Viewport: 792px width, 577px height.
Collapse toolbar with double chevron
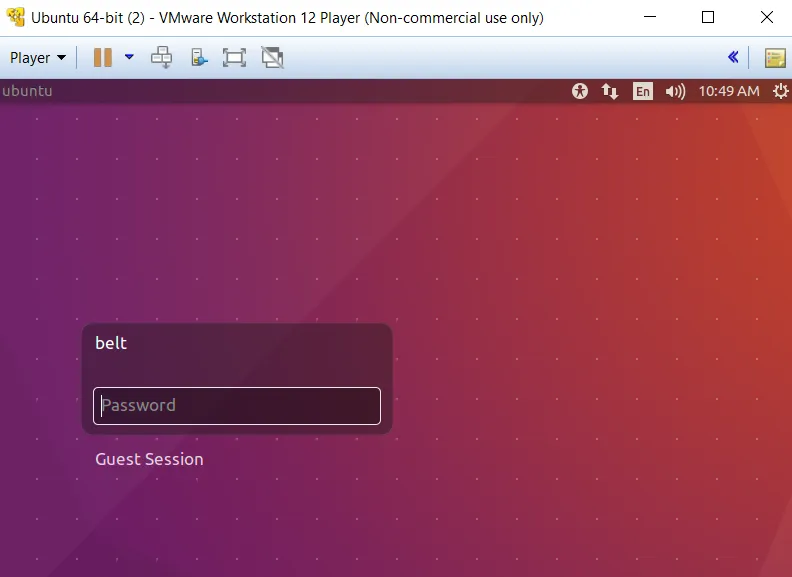click(x=733, y=57)
